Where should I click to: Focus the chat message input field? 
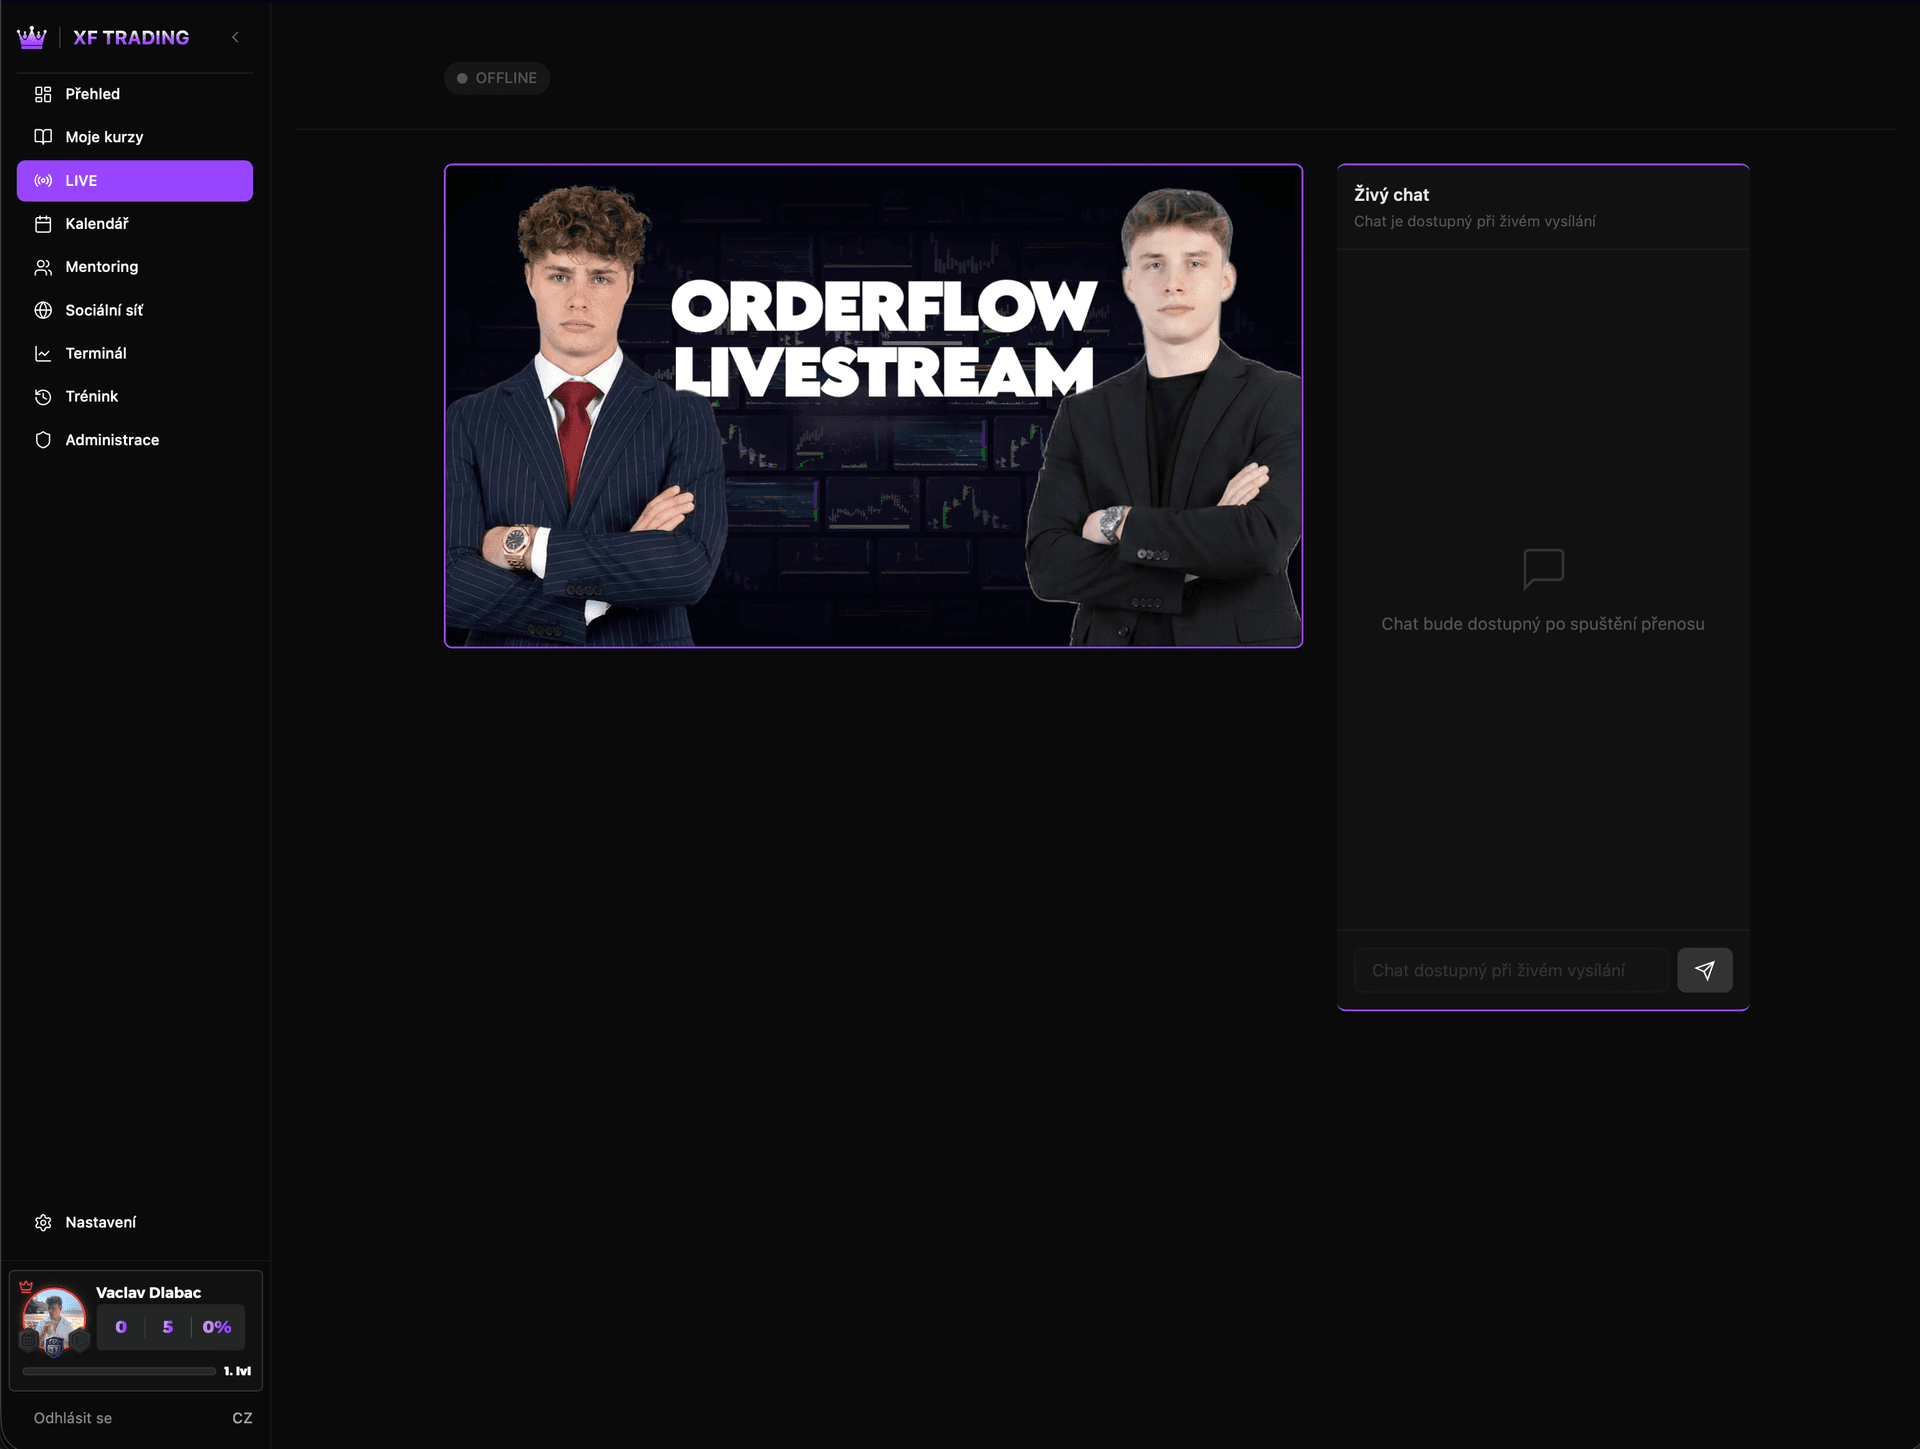pos(1511,969)
